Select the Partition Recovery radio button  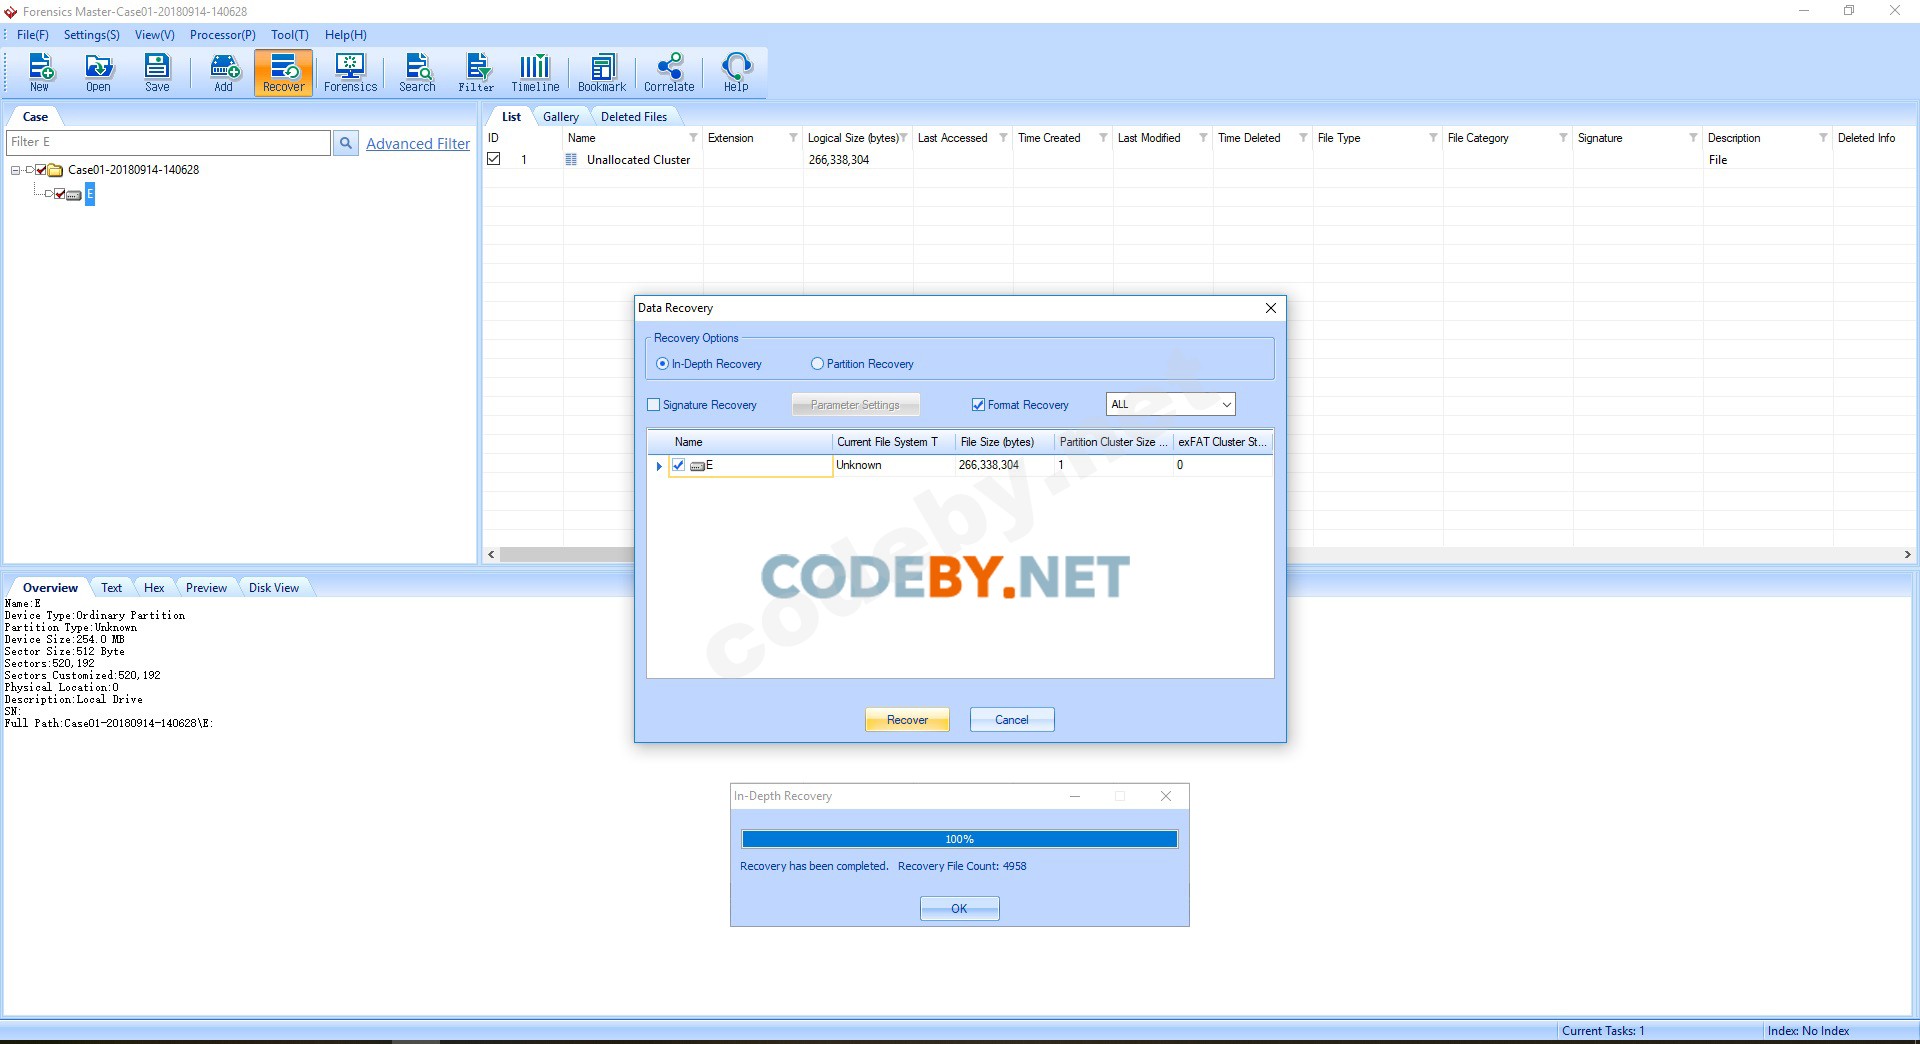pyautogui.click(x=817, y=364)
